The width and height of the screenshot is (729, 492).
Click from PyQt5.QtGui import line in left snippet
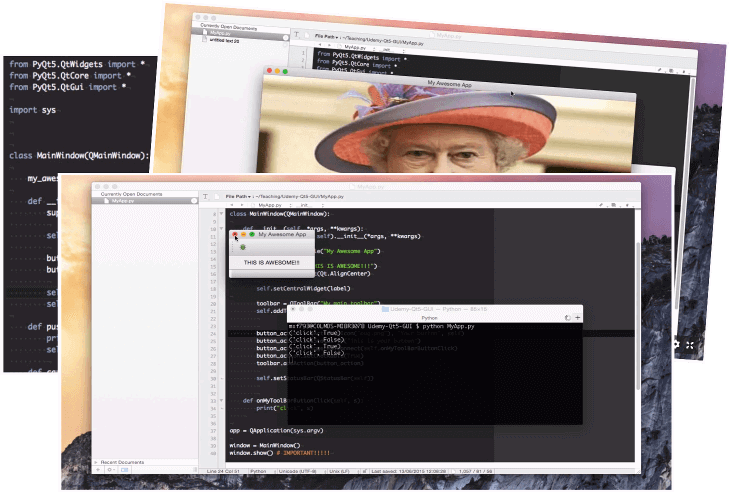pyautogui.click(x=68, y=87)
